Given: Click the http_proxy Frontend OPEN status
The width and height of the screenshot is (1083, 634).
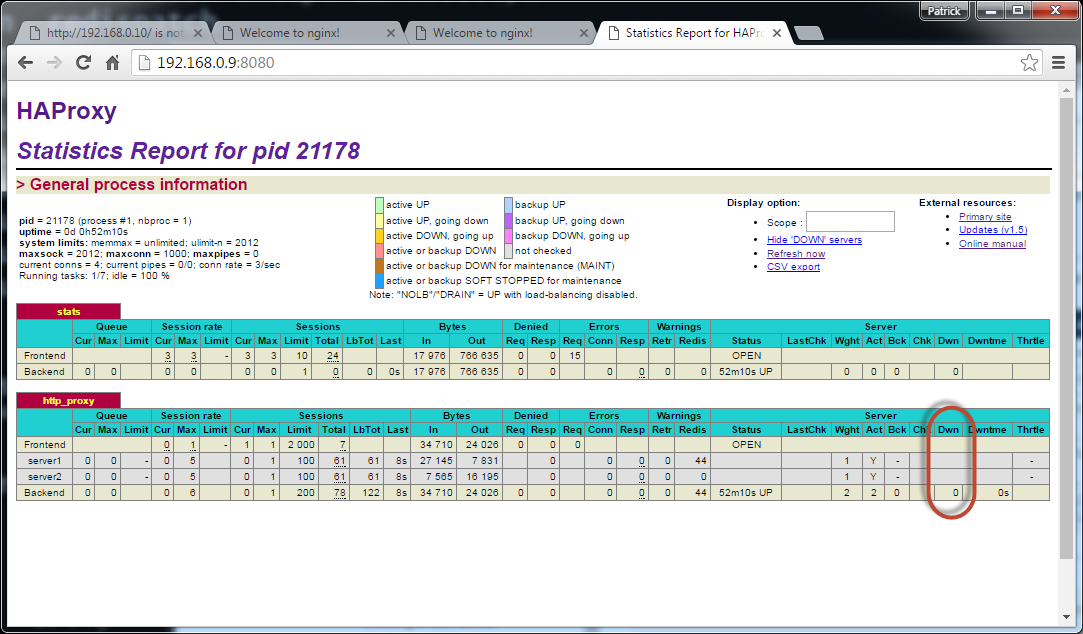Looking at the screenshot, I should click(747, 445).
